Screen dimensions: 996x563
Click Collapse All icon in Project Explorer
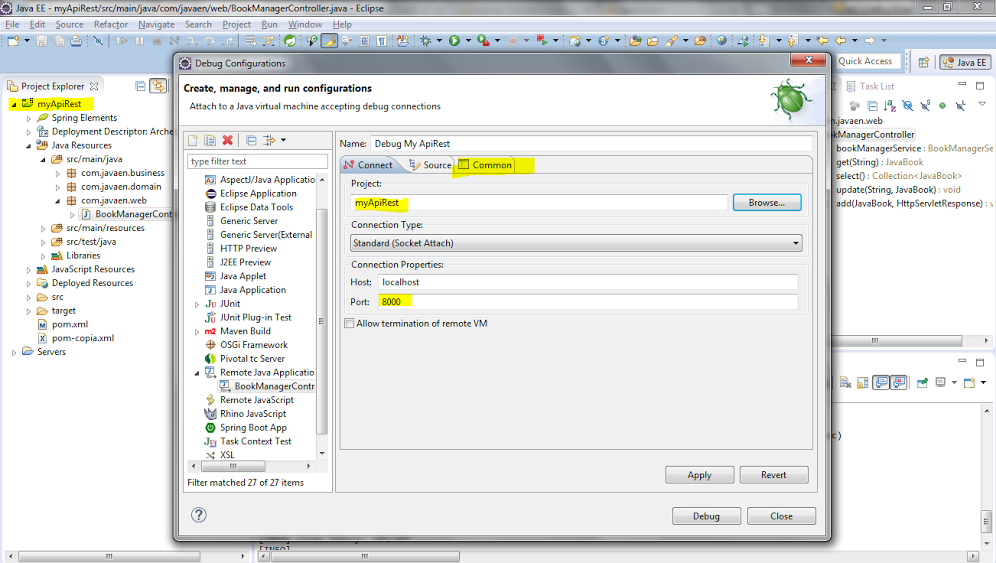140,86
